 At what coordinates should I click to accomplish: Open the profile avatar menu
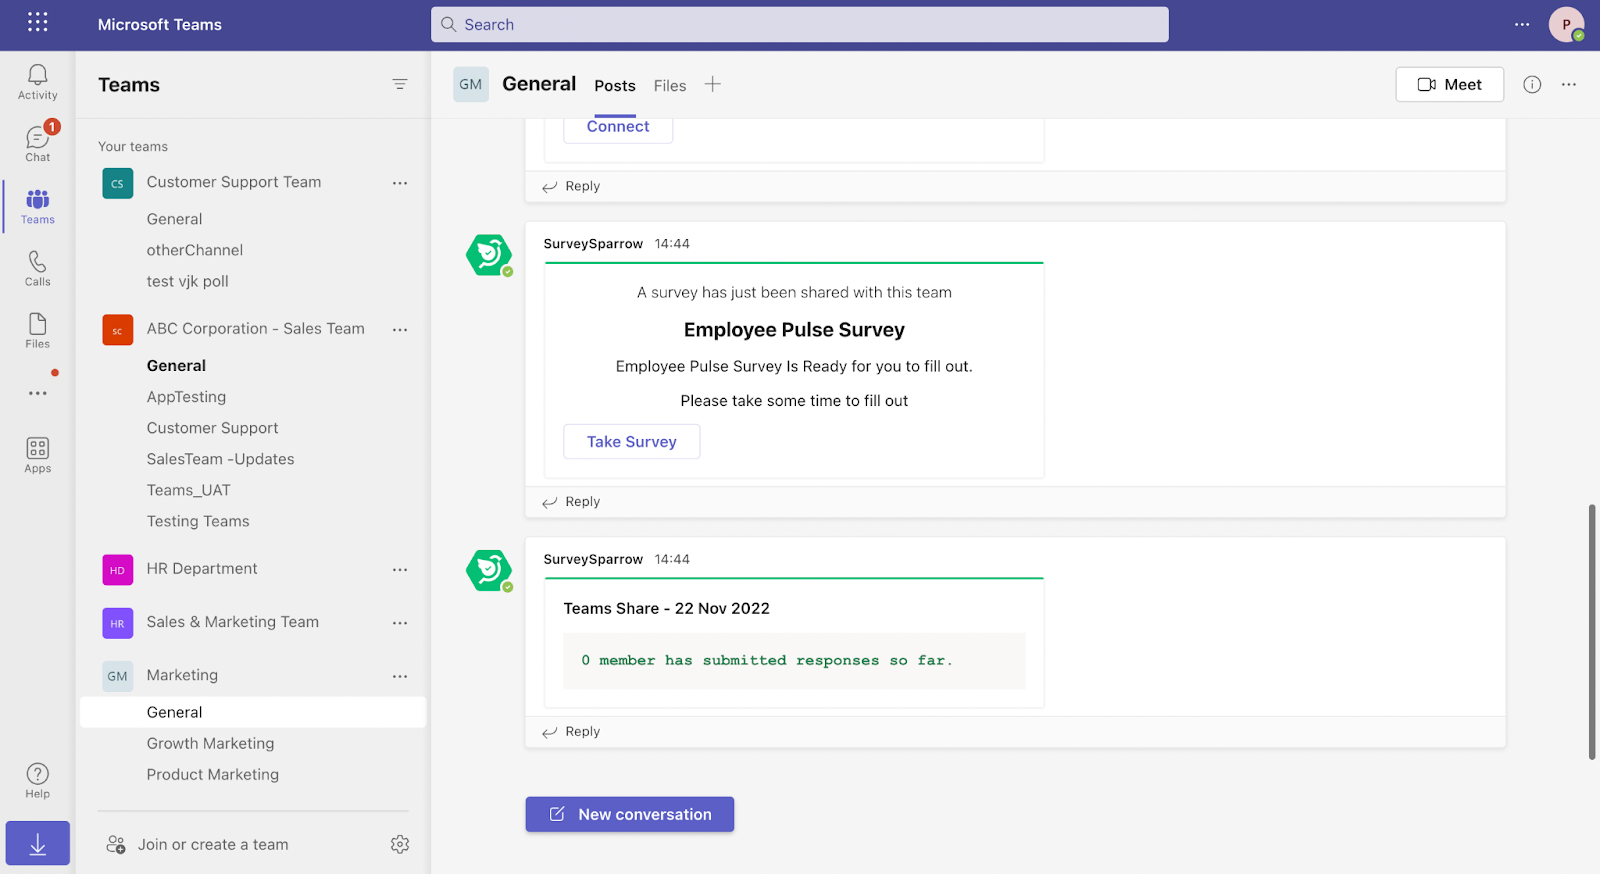1566,24
